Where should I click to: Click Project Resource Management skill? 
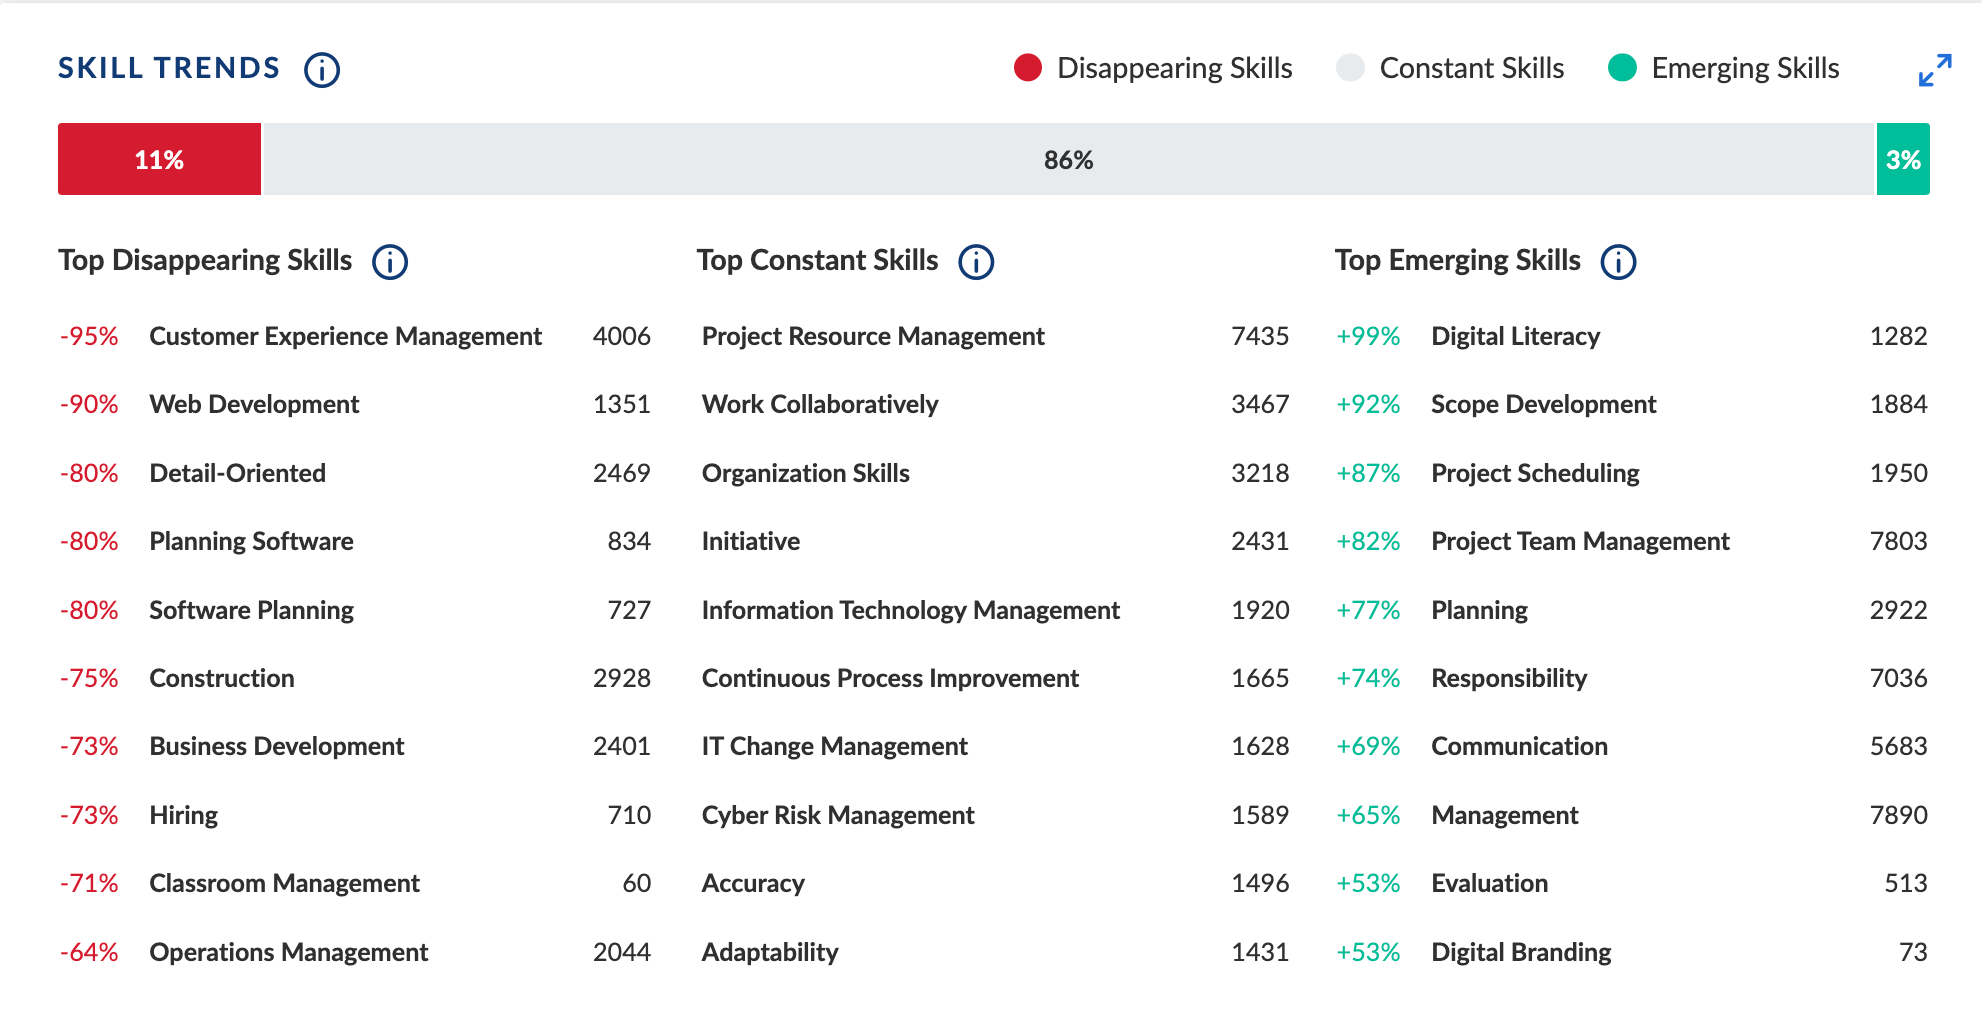873,336
